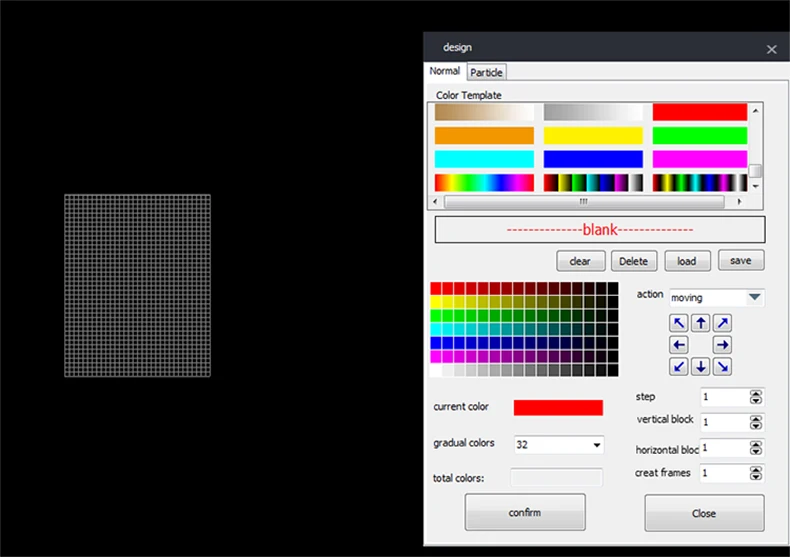The image size is (790, 557).
Task: Click the template list scroll down arrow
Action: coord(755,186)
